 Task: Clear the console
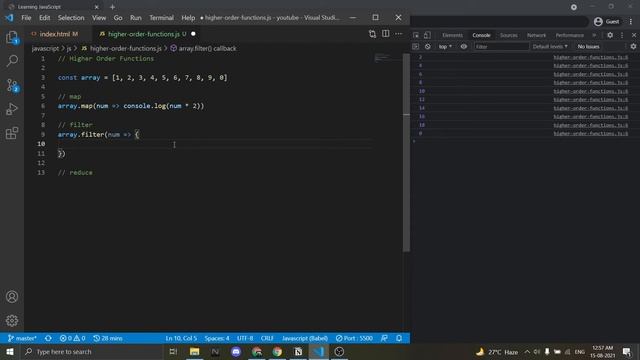click(427, 47)
